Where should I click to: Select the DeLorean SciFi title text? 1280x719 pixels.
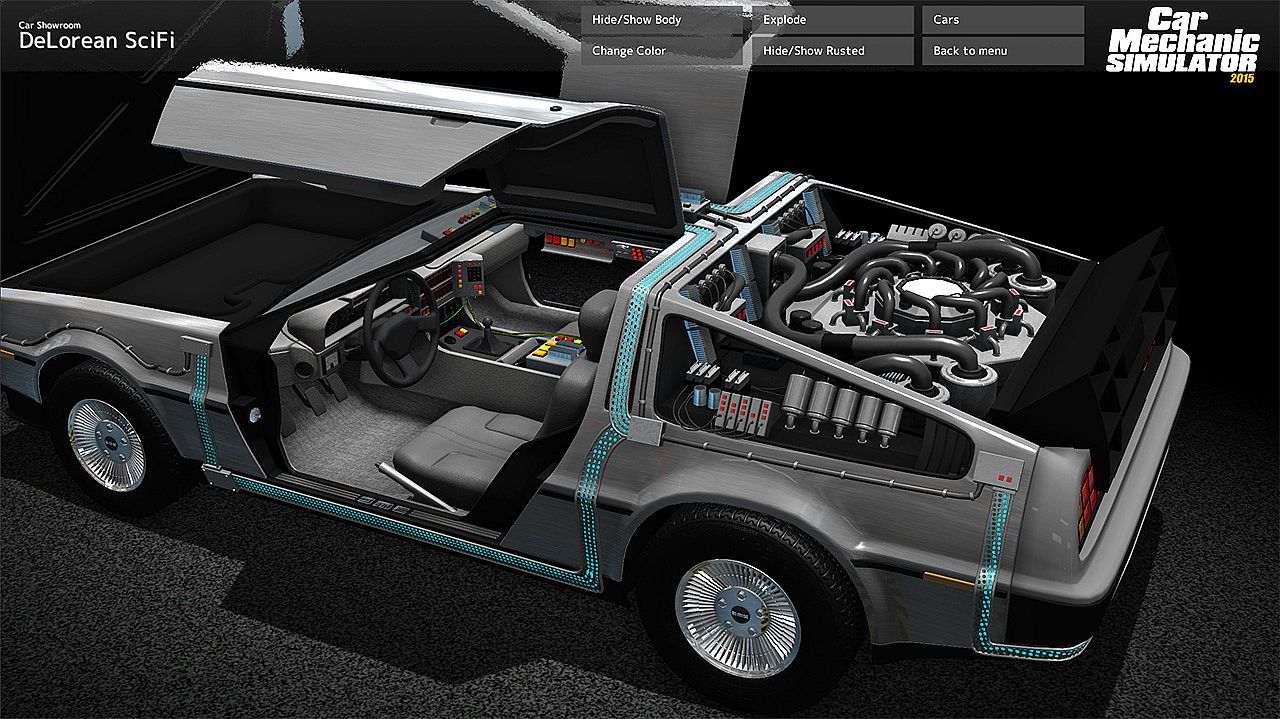(96, 40)
